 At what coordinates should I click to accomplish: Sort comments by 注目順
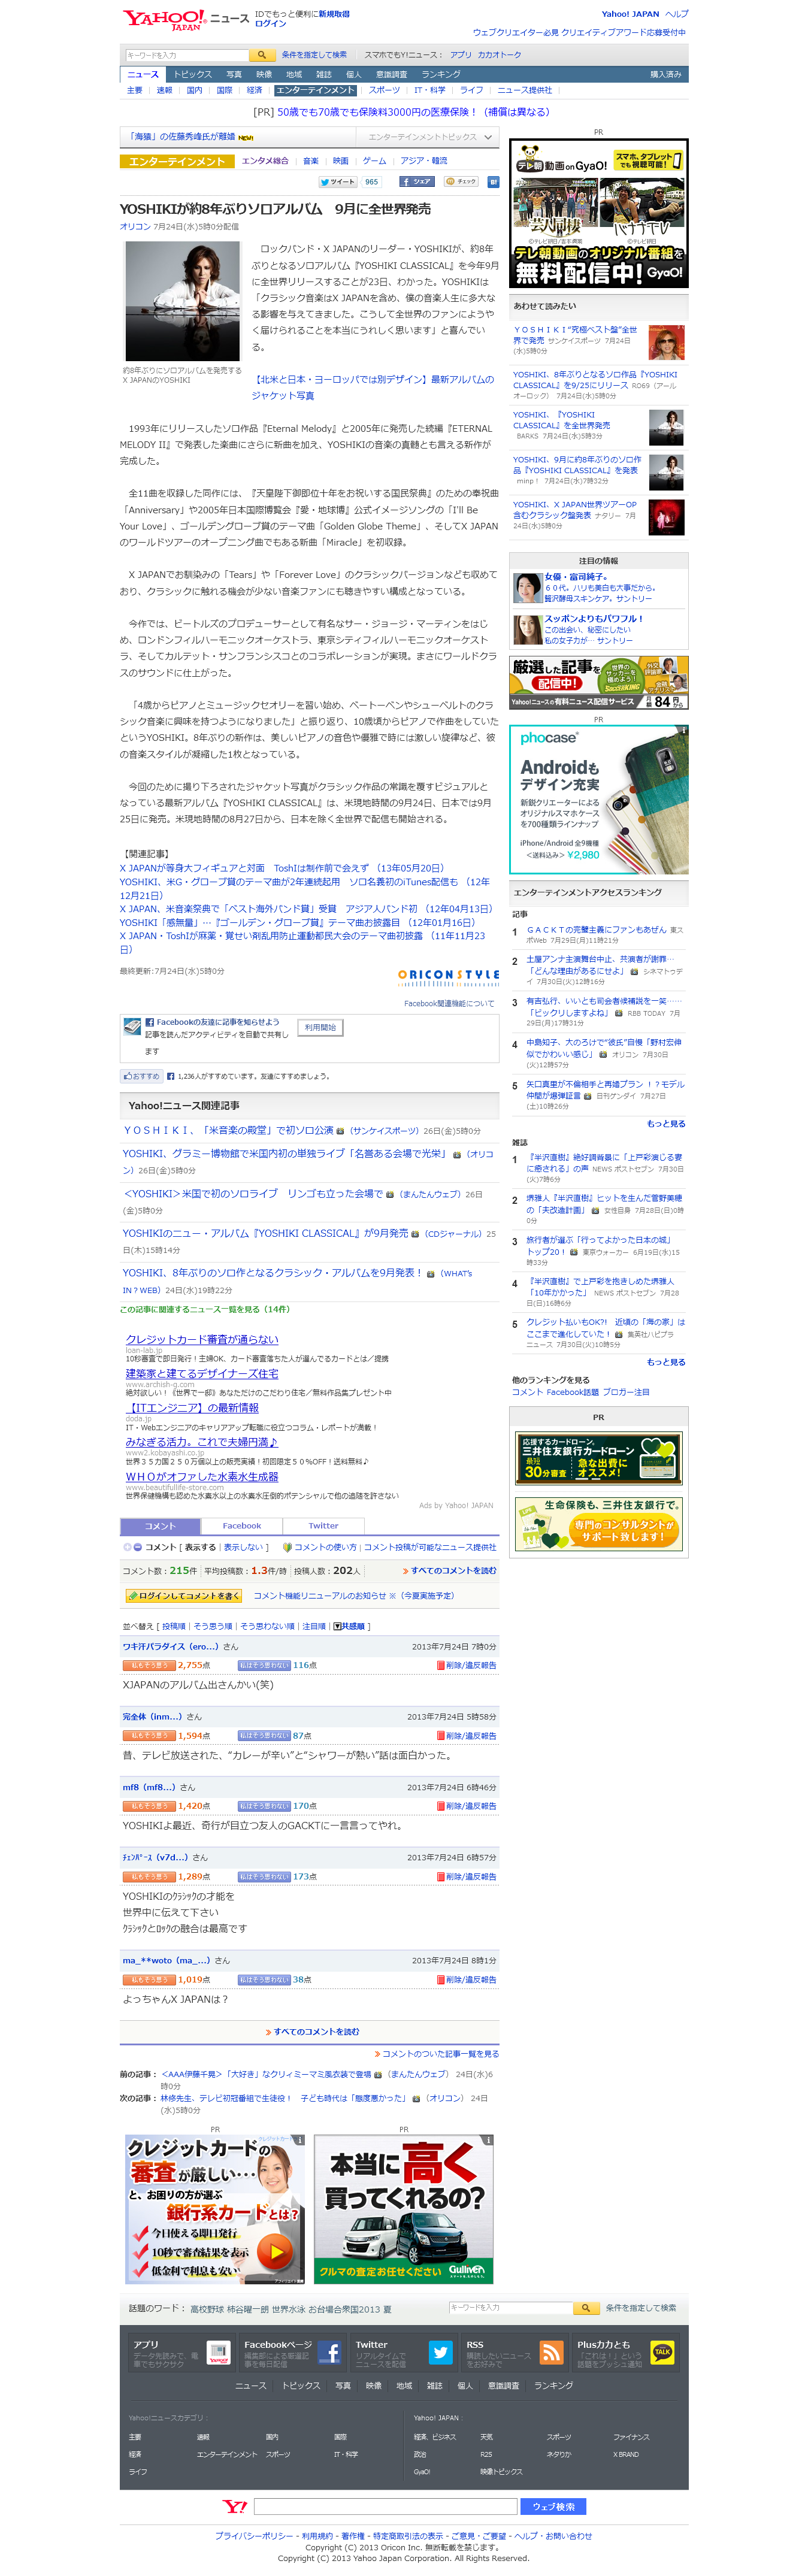pos(314,1626)
